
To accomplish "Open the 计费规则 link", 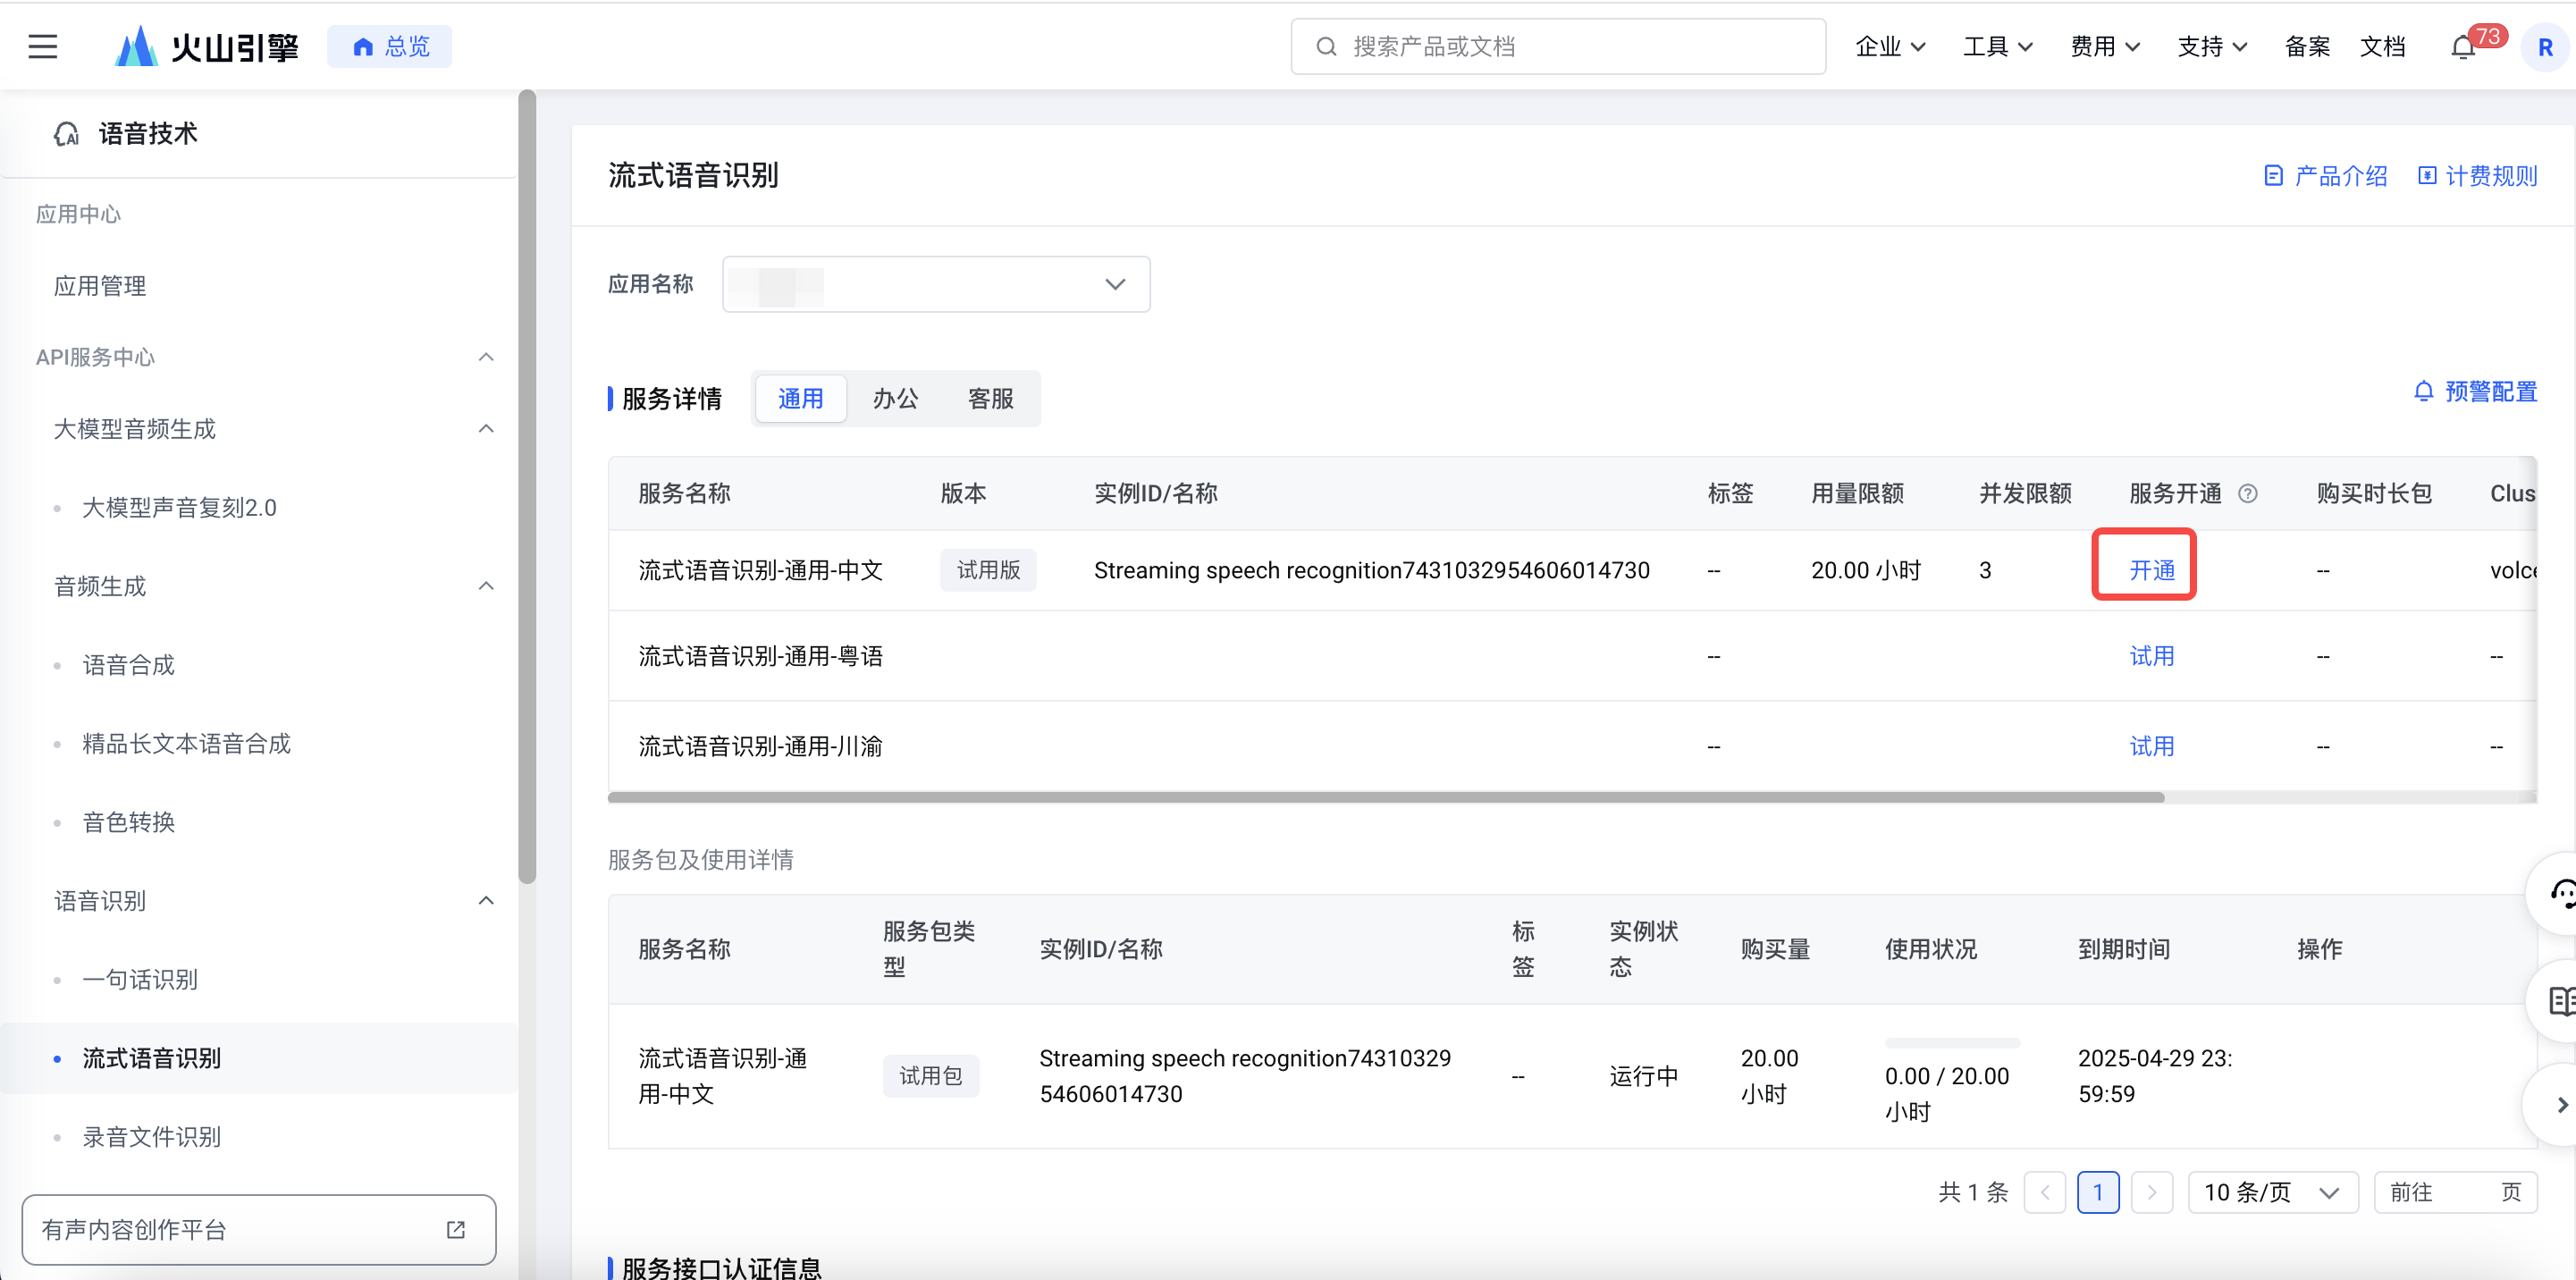I will [x=2478, y=176].
